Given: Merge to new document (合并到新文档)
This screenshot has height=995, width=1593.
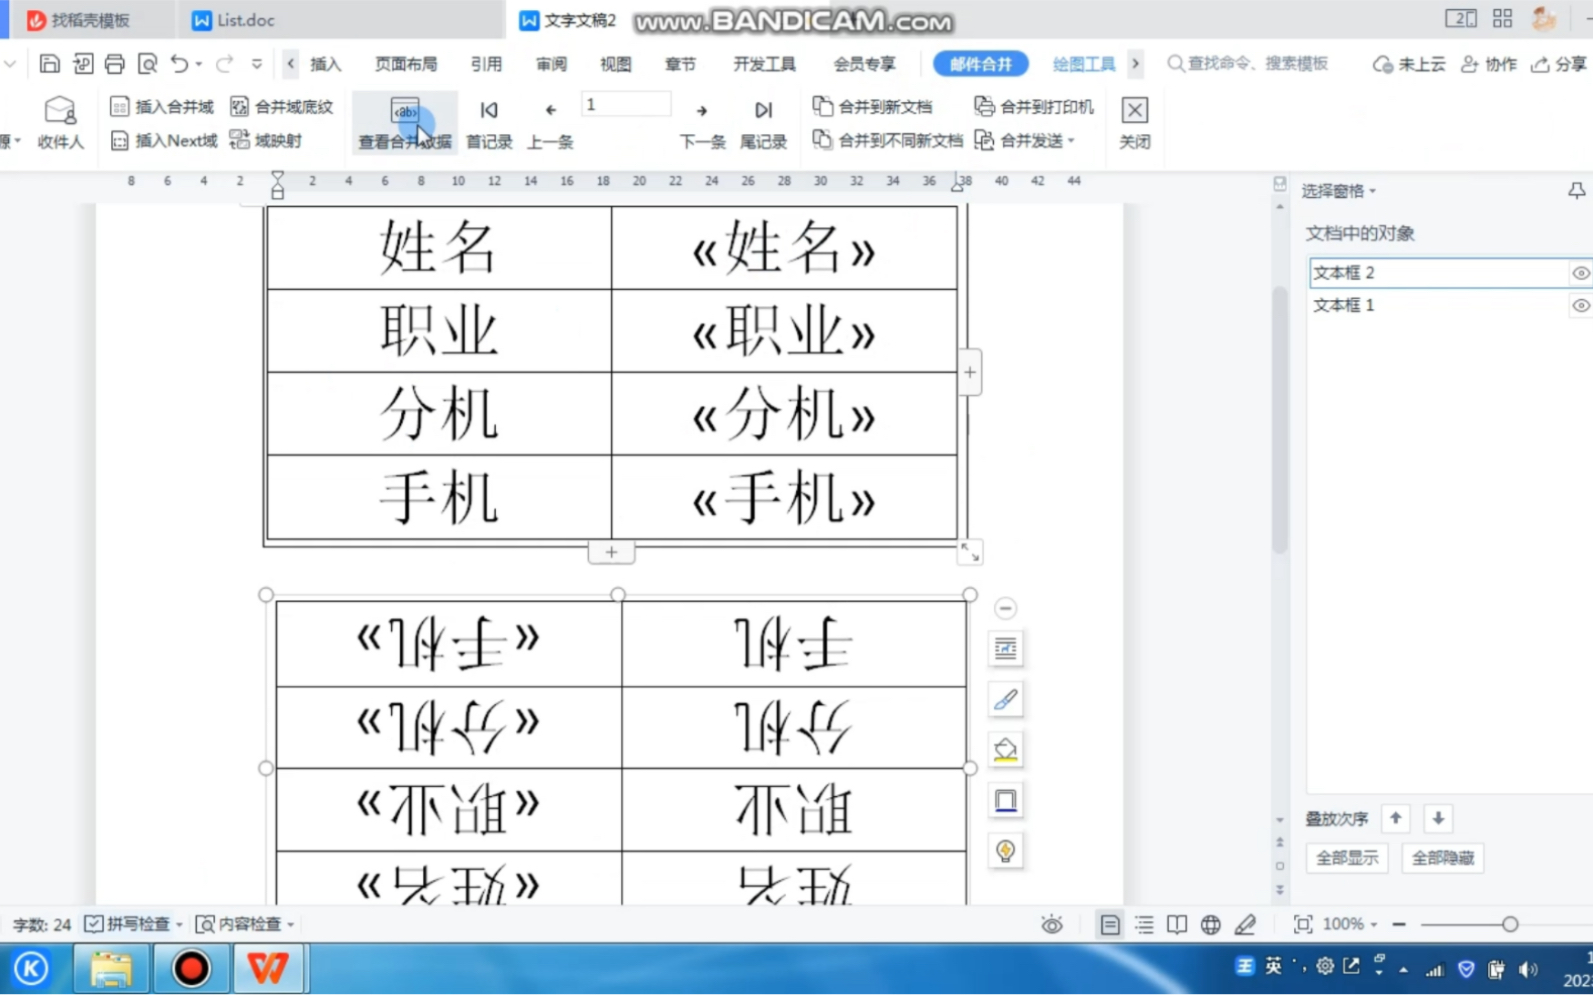Looking at the screenshot, I should click(873, 106).
